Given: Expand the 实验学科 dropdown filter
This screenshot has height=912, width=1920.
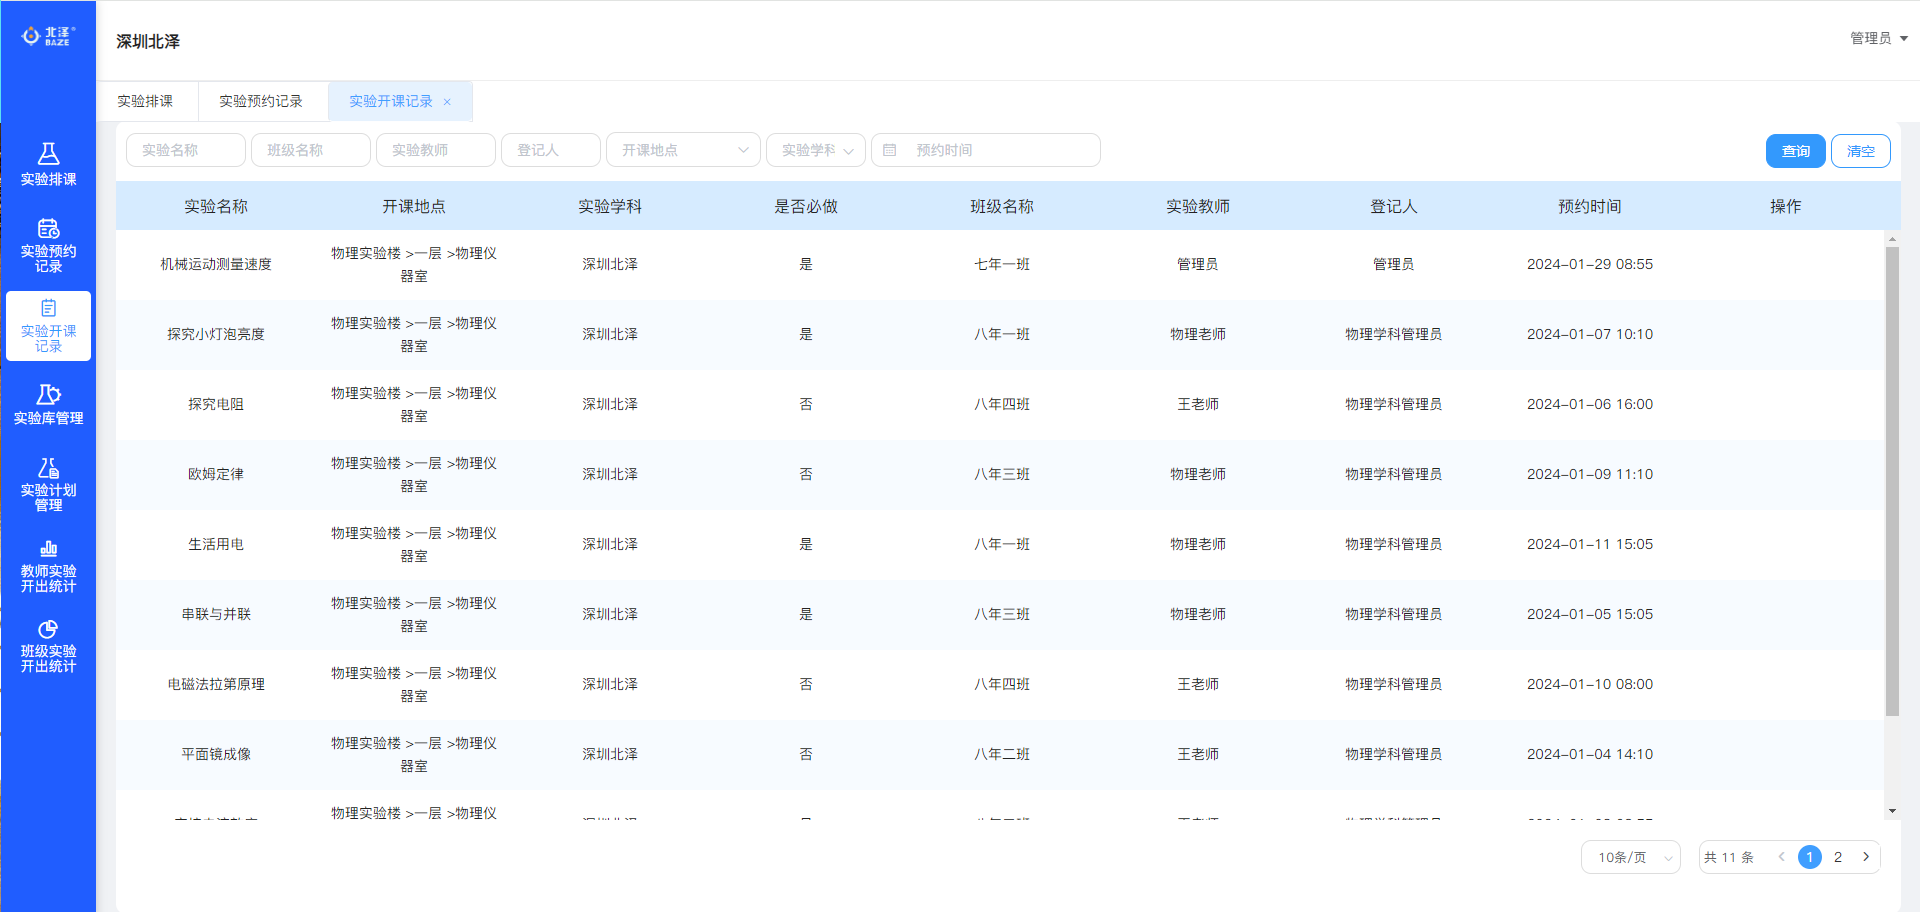Looking at the screenshot, I should pyautogui.click(x=815, y=150).
